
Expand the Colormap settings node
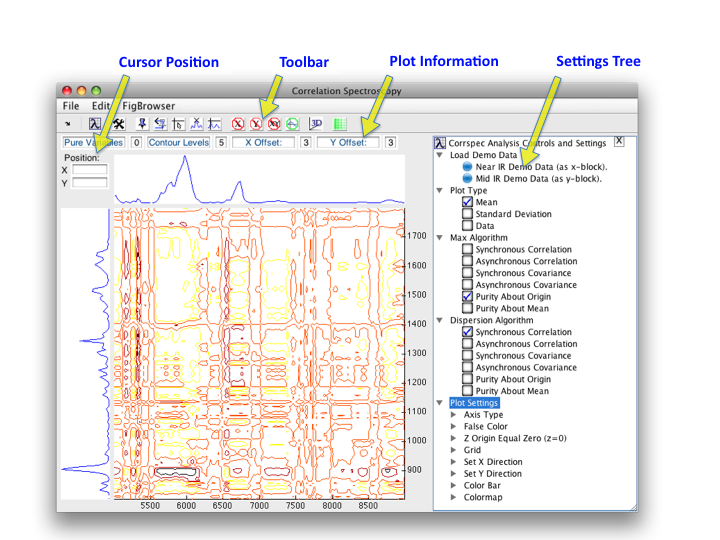[x=454, y=498]
